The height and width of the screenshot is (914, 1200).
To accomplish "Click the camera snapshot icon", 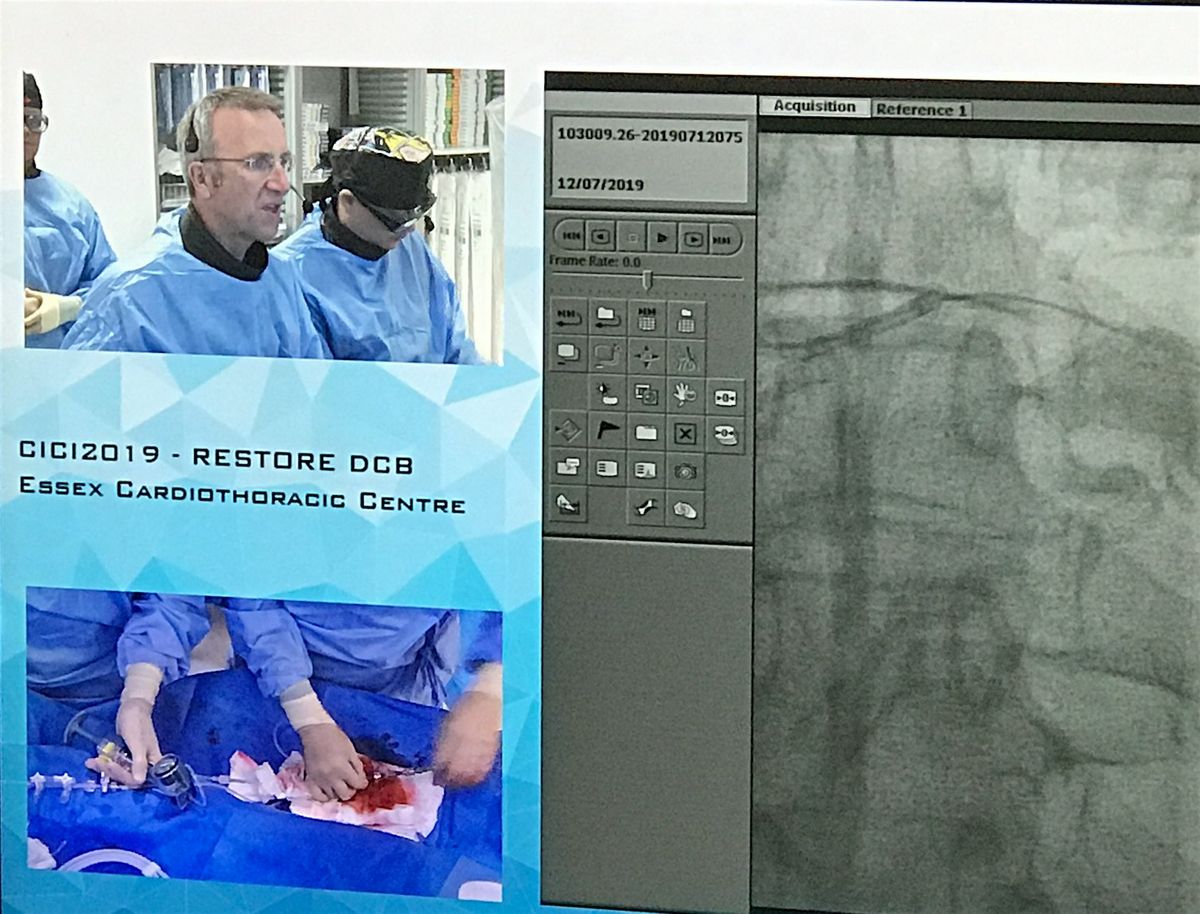I will coord(685,470).
